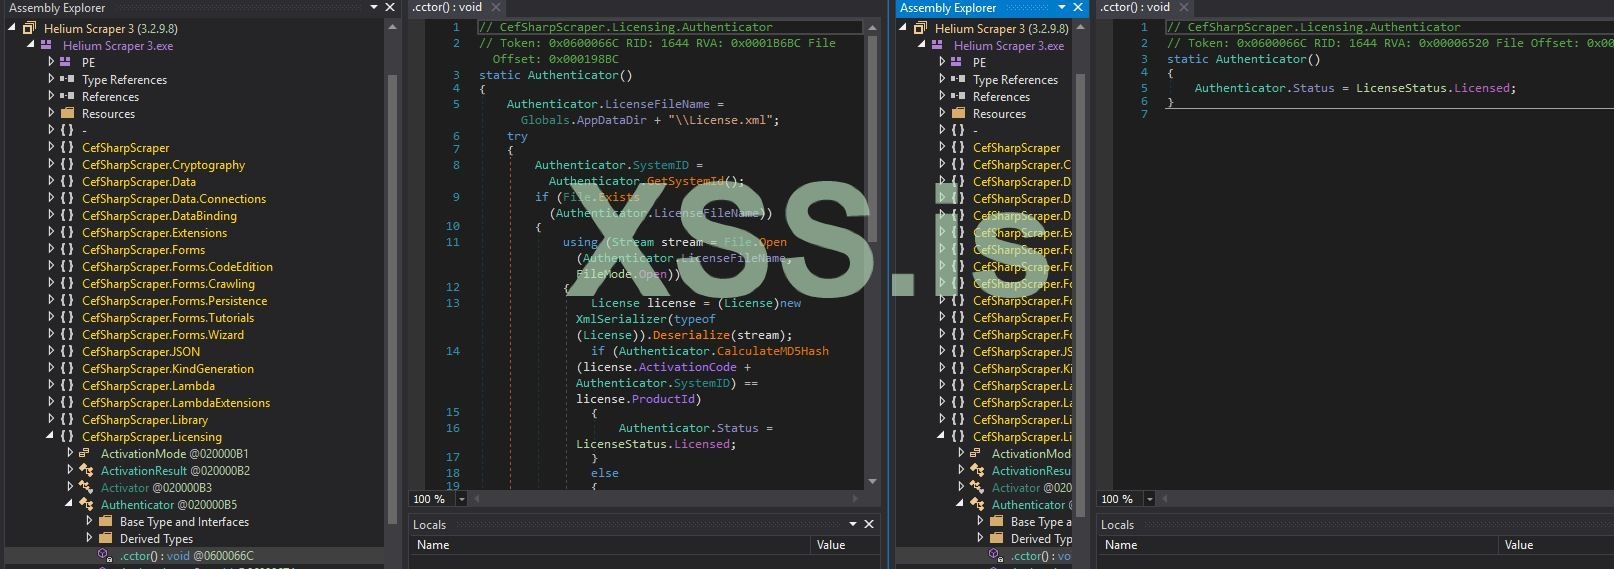Collapse Helium Scraper 3.exe module in right window
Viewport: 1614px width, 569px height.
[x=923, y=45]
